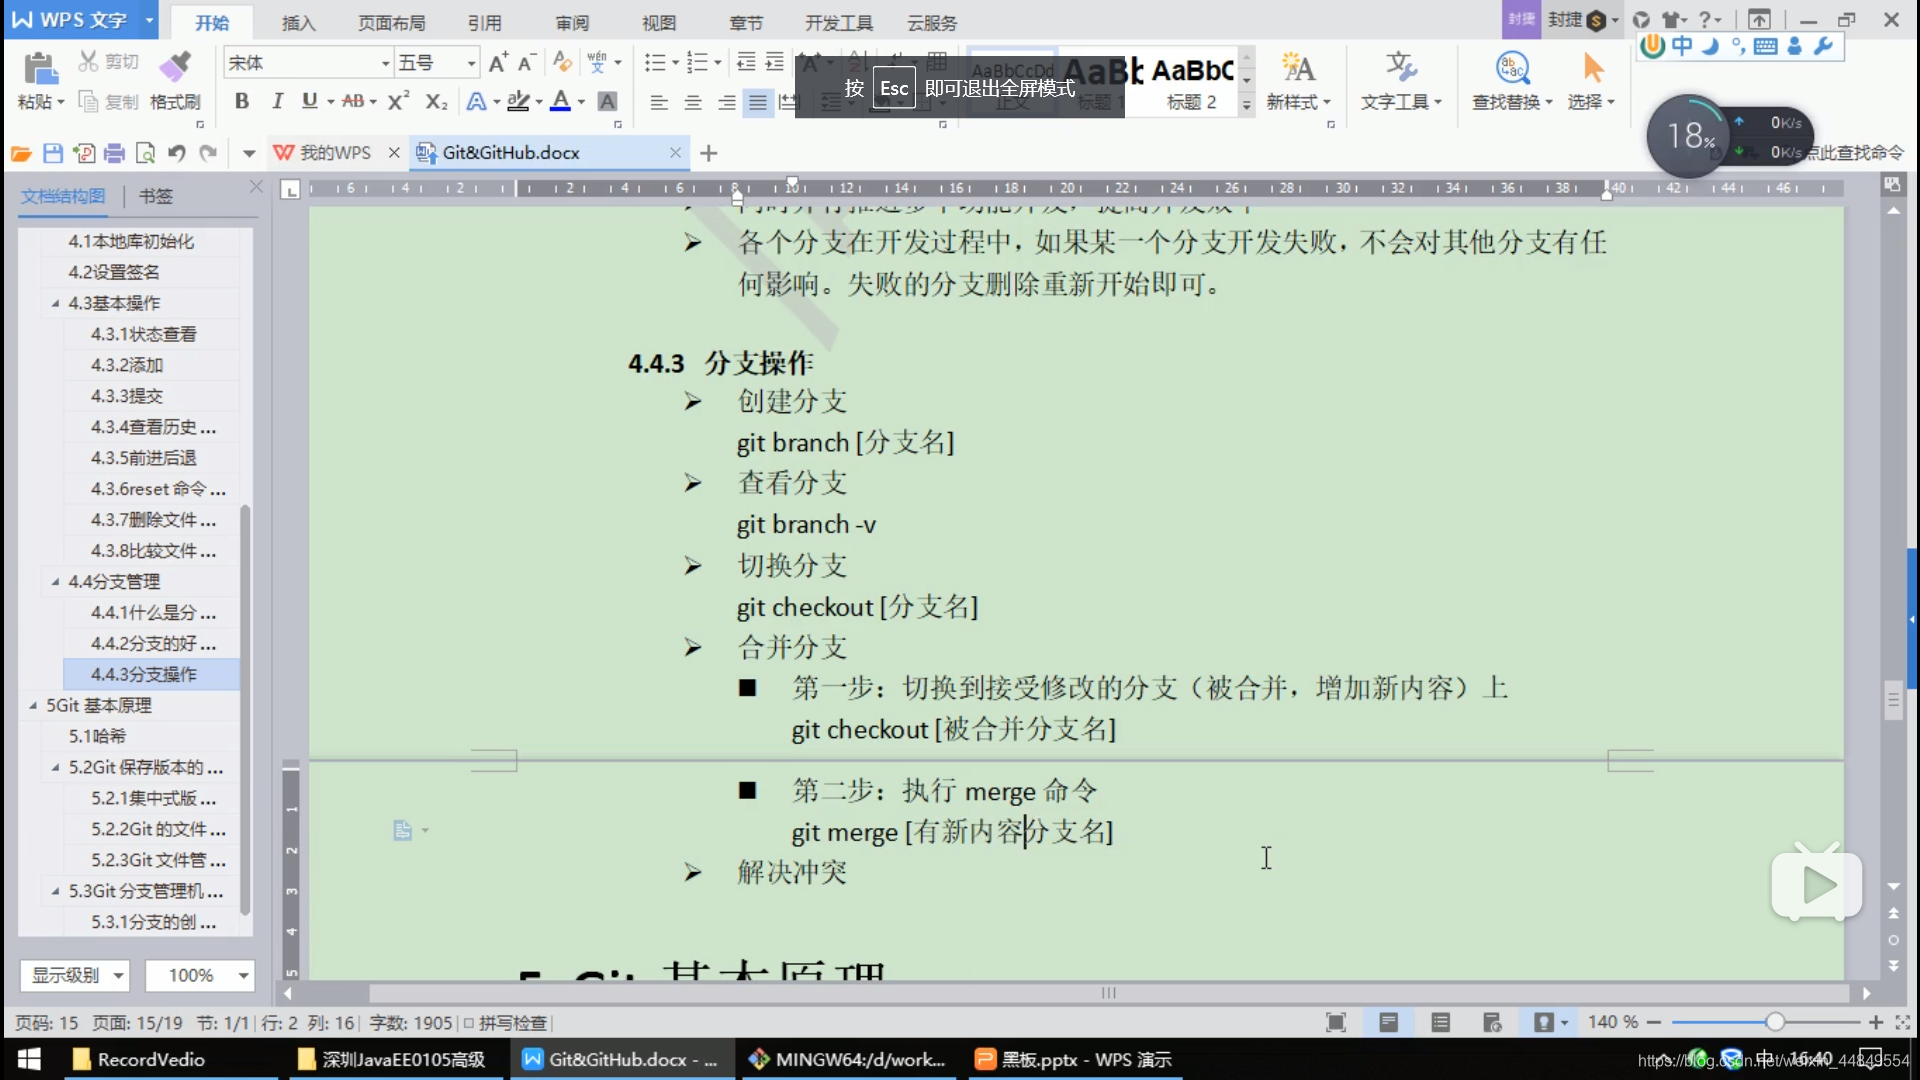
Task: Close the Git&GitHub.docx tab
Action: tap(675, 153)
